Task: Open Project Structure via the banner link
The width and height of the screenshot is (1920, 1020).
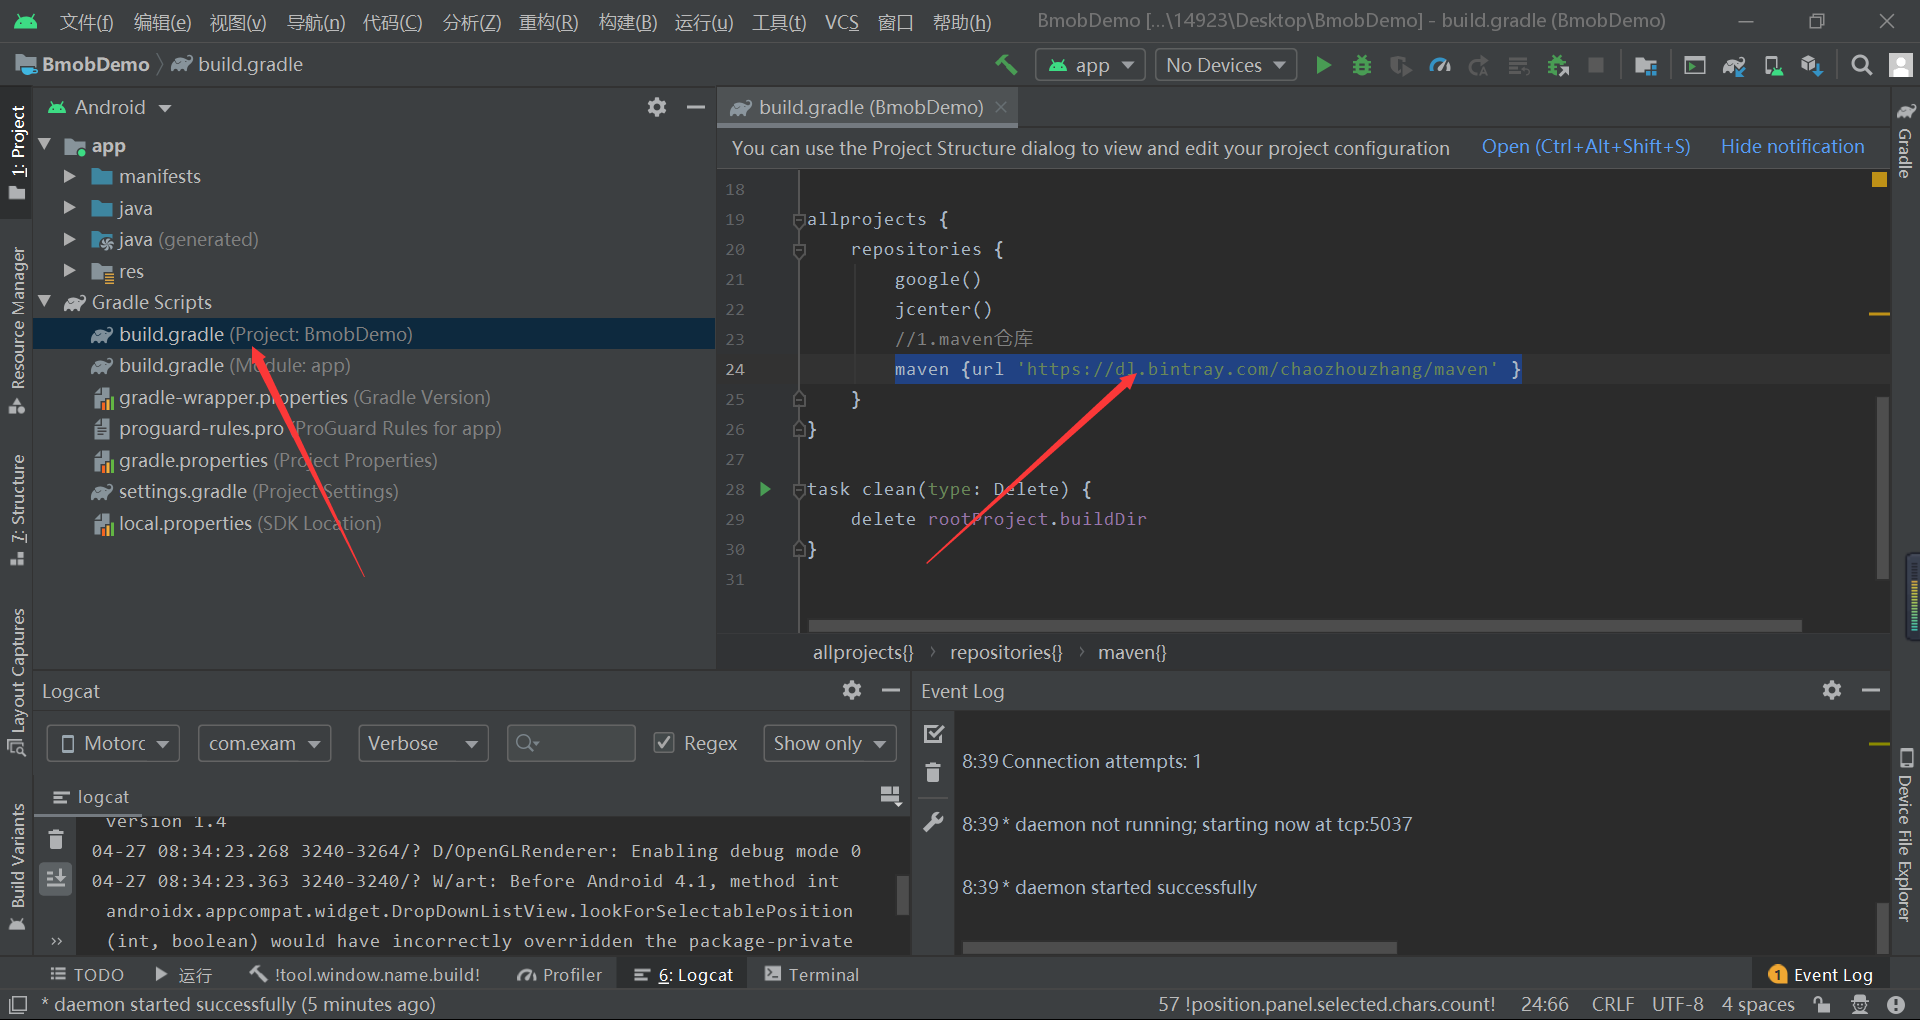Action: pyautogui.click(x=1586, y=146)
